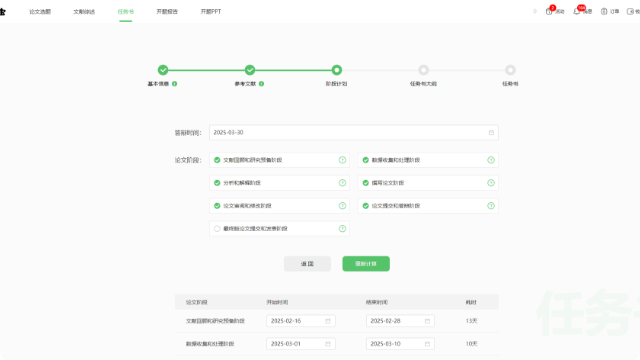
Task: Click the final 任务书 step circle
Action: pyautogui.click(x=510, y=70)
